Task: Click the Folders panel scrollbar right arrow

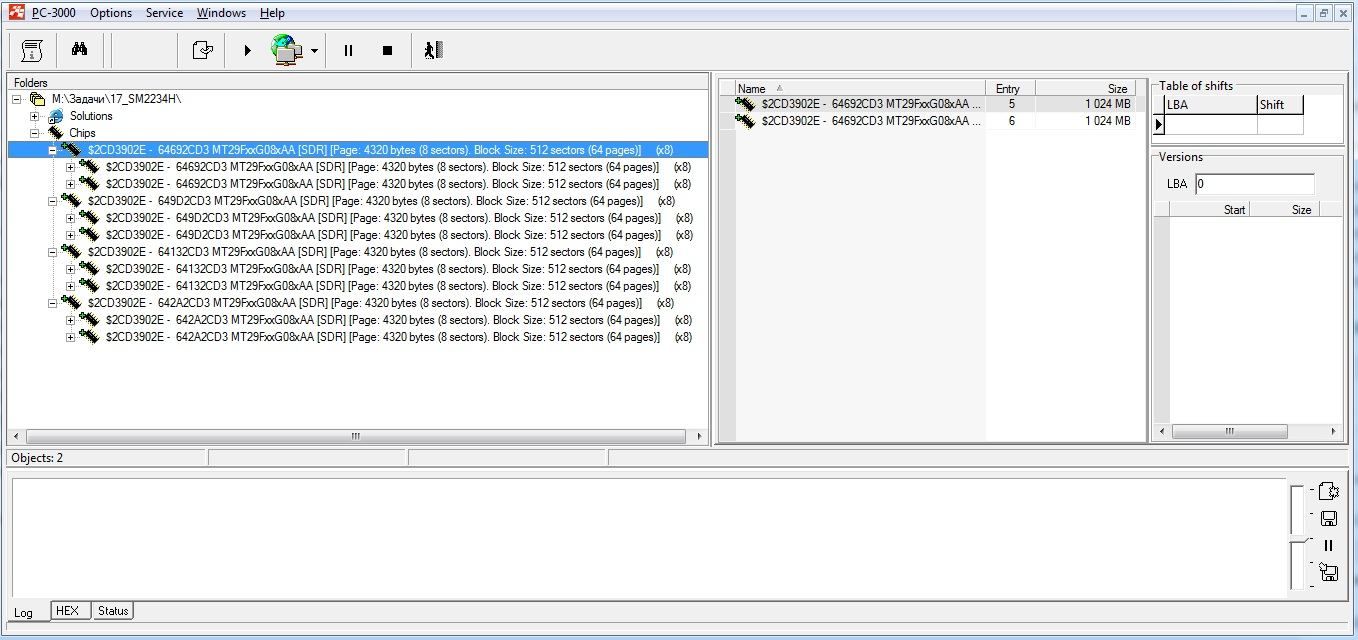Action: (x=700, y=437)
